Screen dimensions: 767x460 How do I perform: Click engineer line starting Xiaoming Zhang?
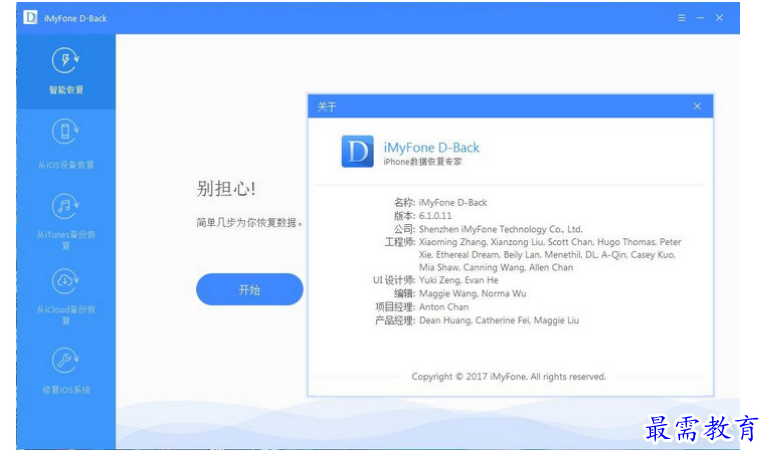coord(550,242)
